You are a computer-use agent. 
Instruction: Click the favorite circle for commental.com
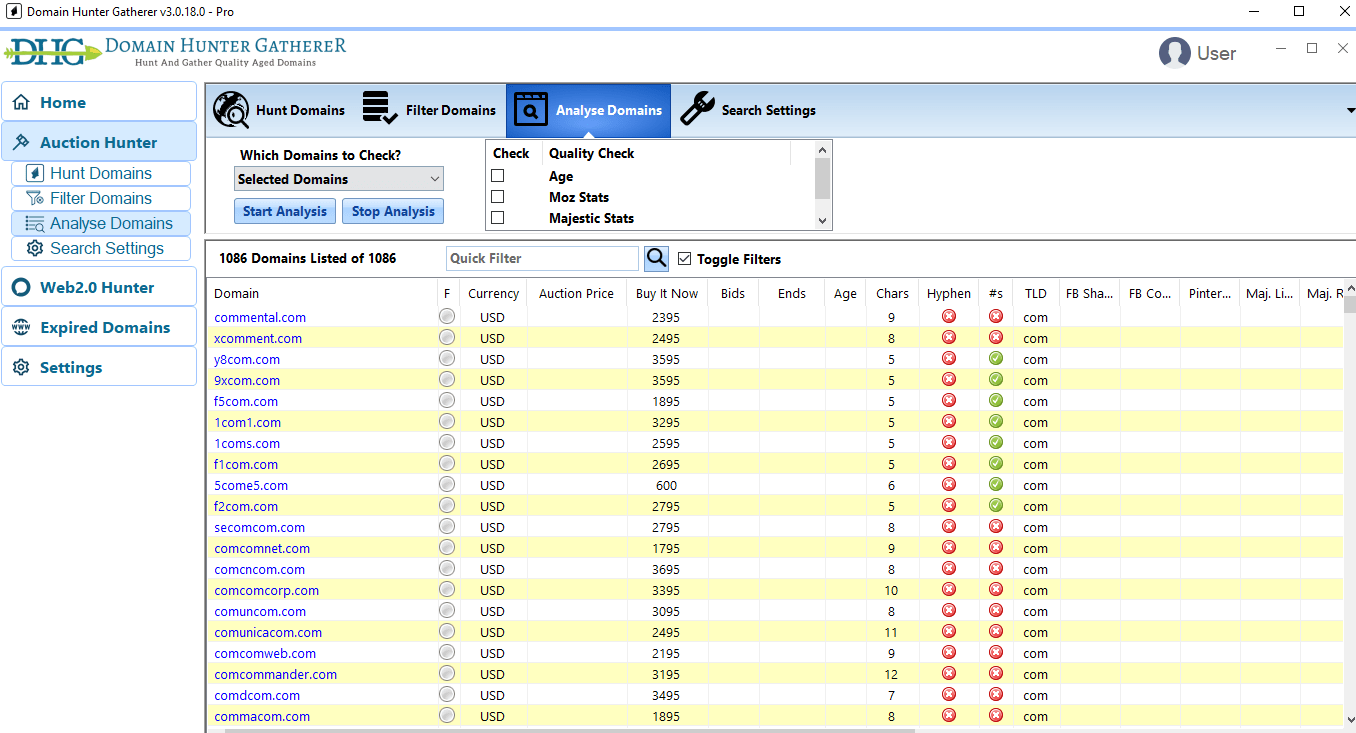click(447, 317)
